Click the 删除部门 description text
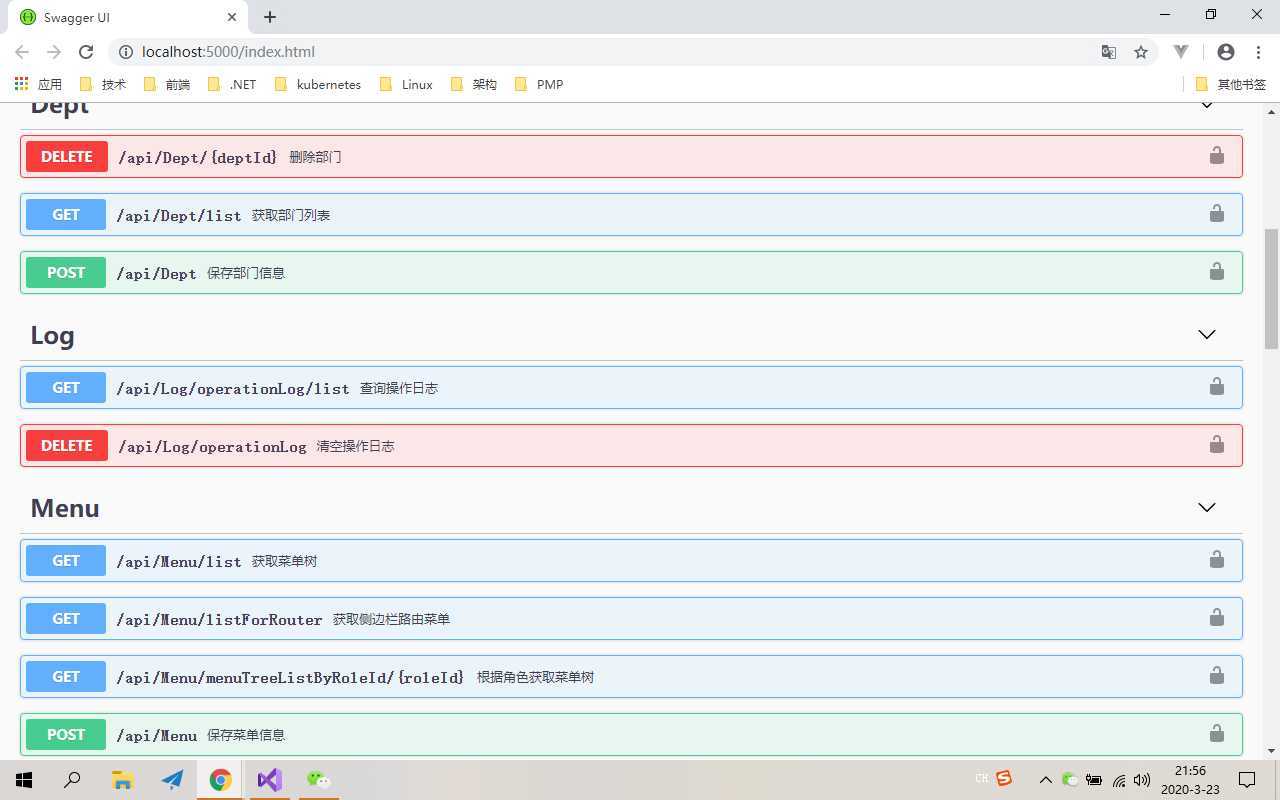Image resolution: width=1280 pixels, height=800 pixels. click(315, 157)
